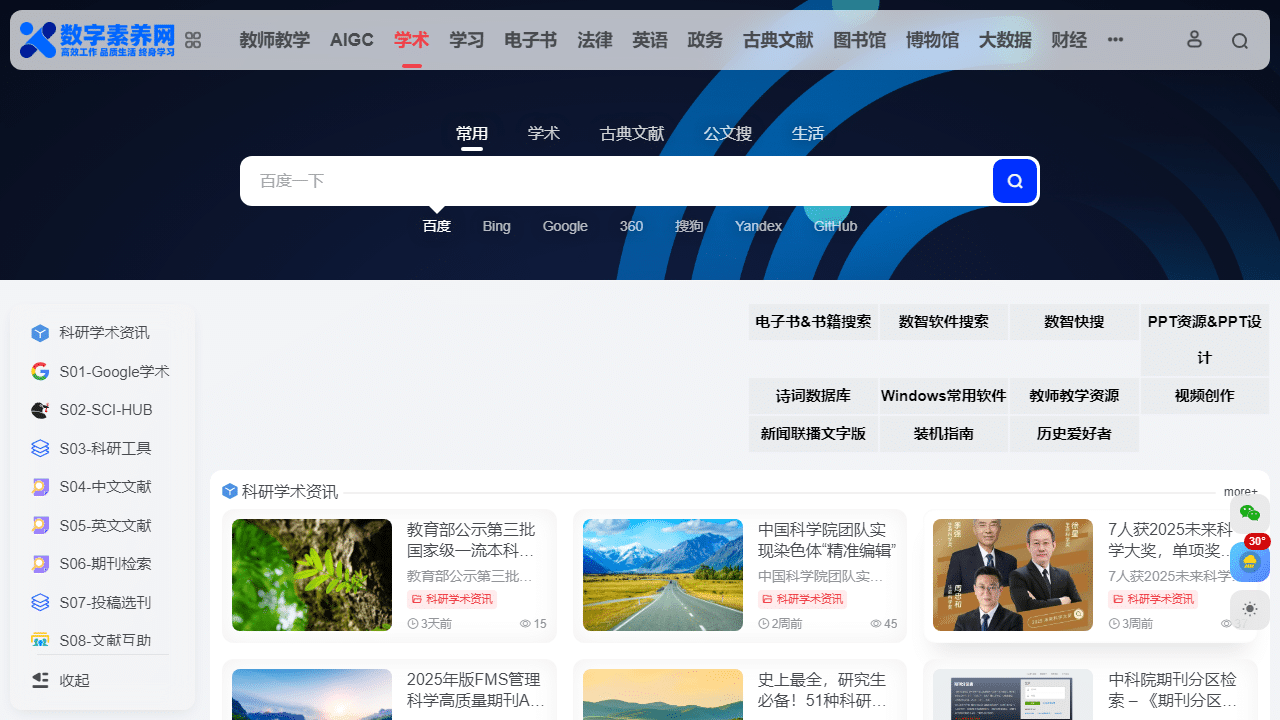Image resolution: width=1280 pixels, height=720 pixels.
Task: Click the layers icon beside S03-科研工具
Action: click(40, 449)
